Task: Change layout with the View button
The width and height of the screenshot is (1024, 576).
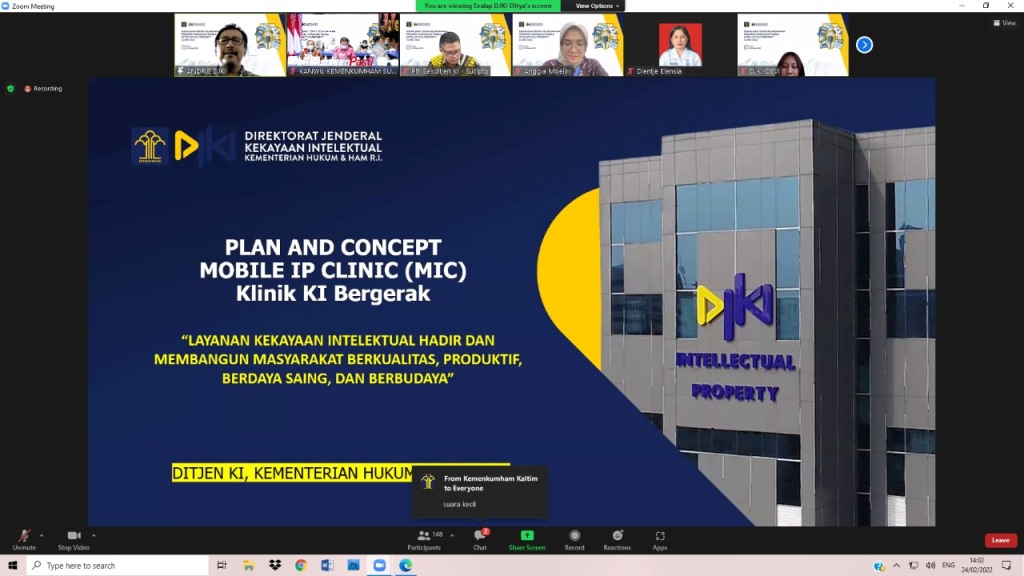Action: pos(1004,23)
